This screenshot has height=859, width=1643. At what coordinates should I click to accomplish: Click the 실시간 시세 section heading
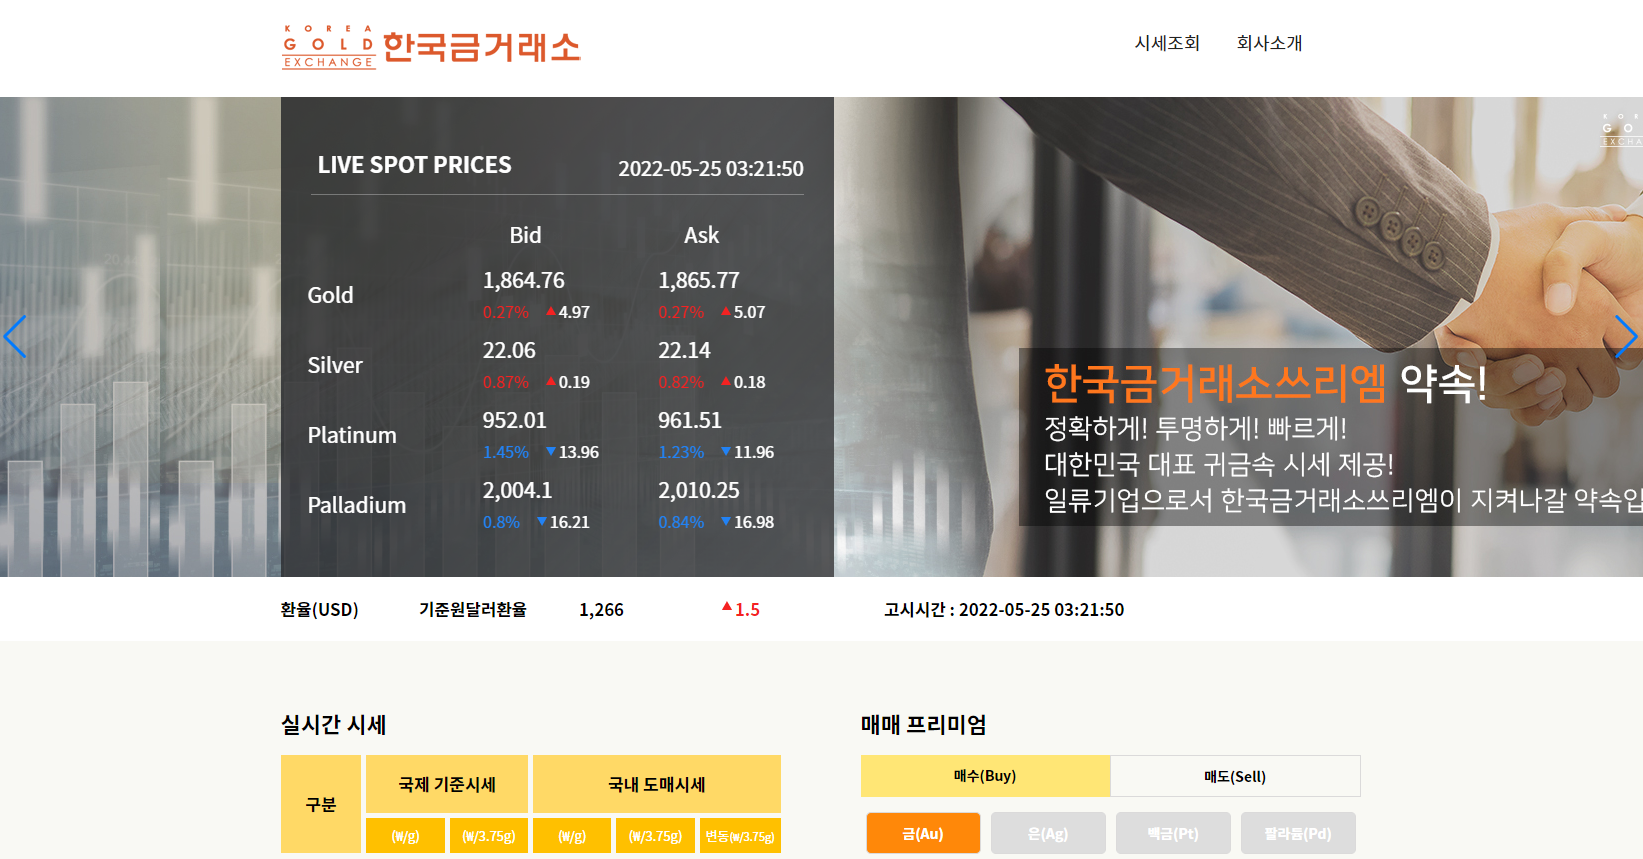[x=334, y=725]
